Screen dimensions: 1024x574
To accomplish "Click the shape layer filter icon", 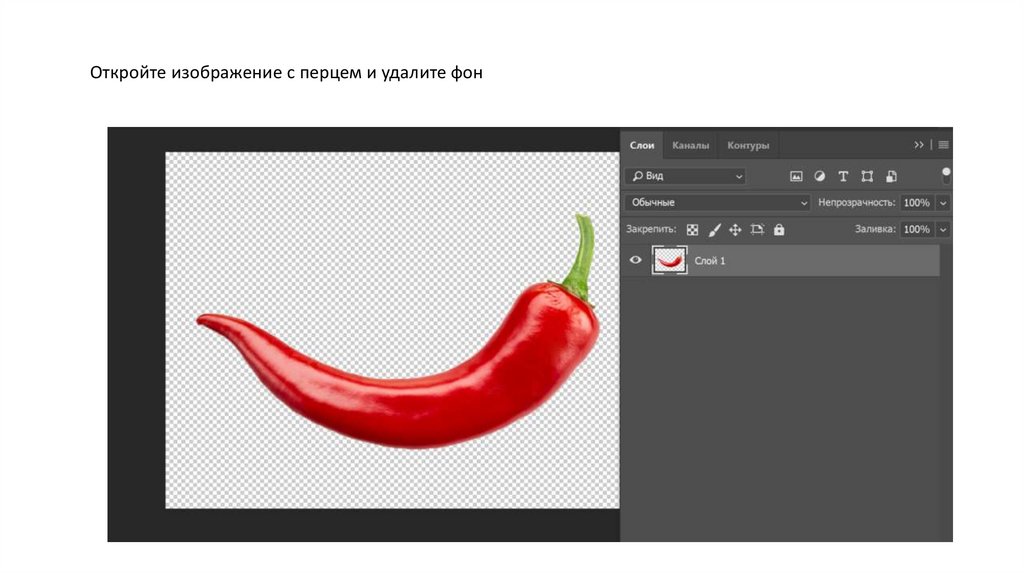I will point(867,176).
